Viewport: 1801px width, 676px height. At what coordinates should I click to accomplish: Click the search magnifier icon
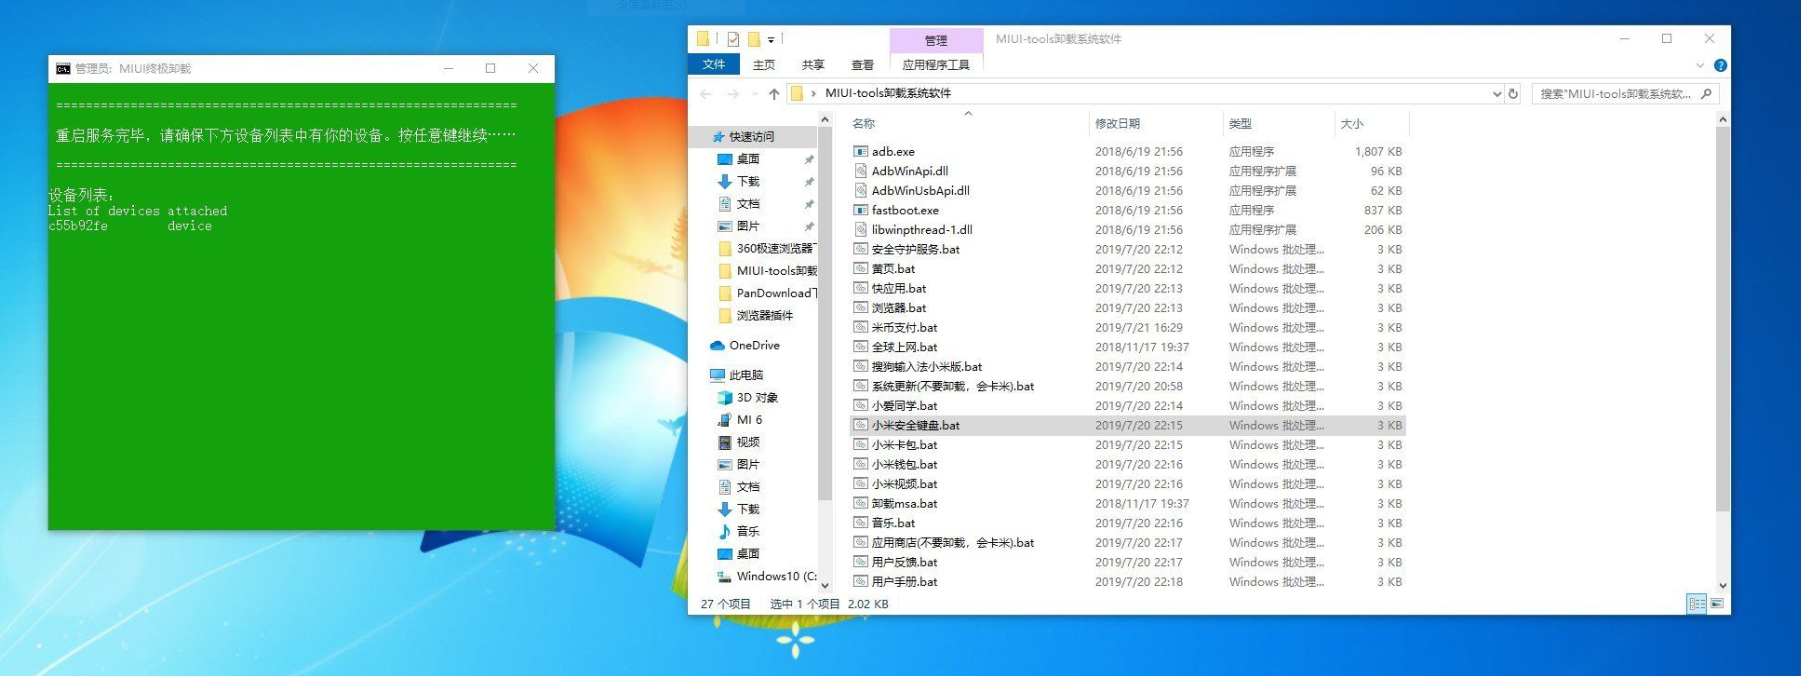click(x=1706, y=94)
